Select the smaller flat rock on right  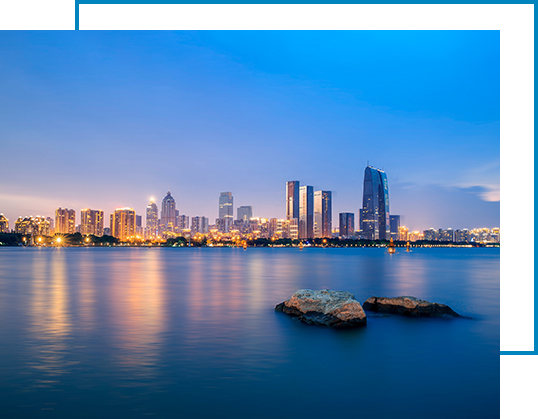(x=410, y=306)
